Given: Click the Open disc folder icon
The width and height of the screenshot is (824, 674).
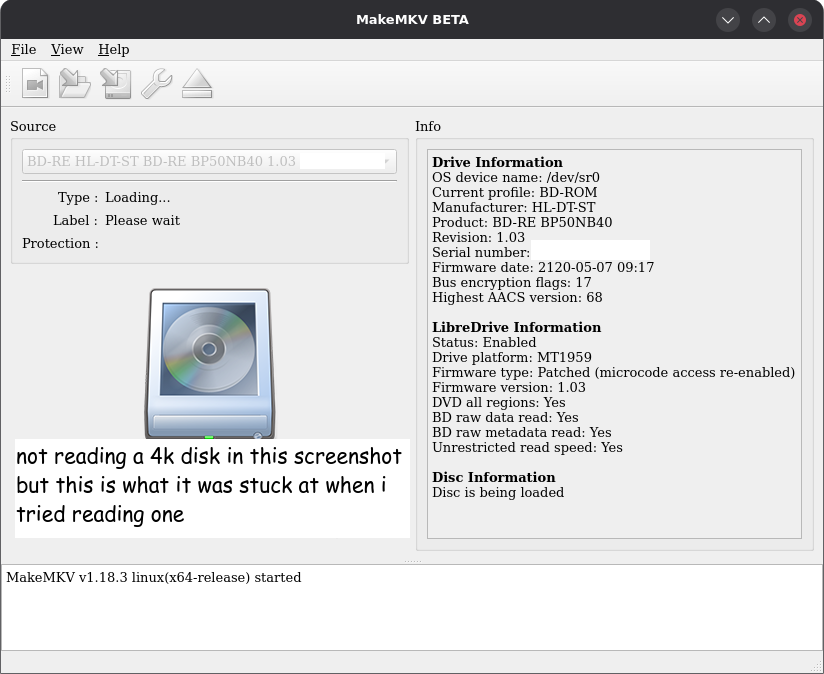Looking at the screenshot, I should click(x=75, y=84).
